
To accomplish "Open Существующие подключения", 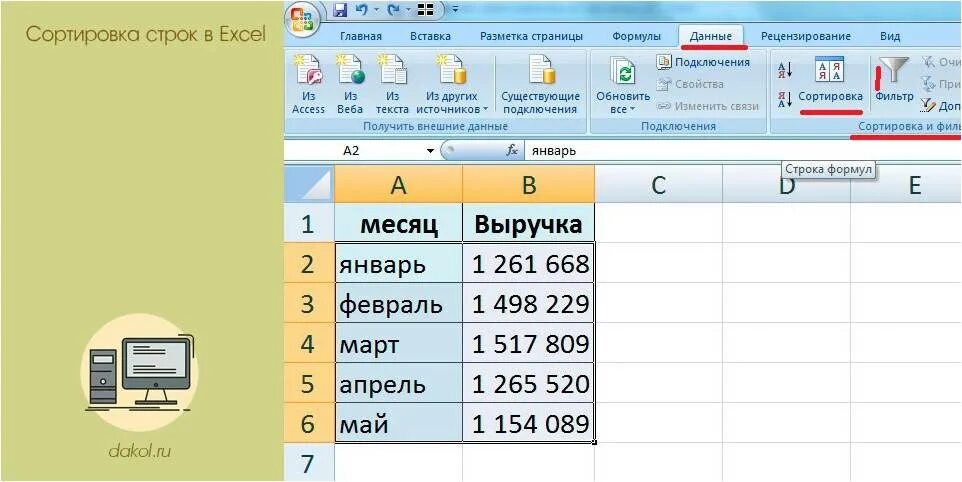I will coord(540,85).
